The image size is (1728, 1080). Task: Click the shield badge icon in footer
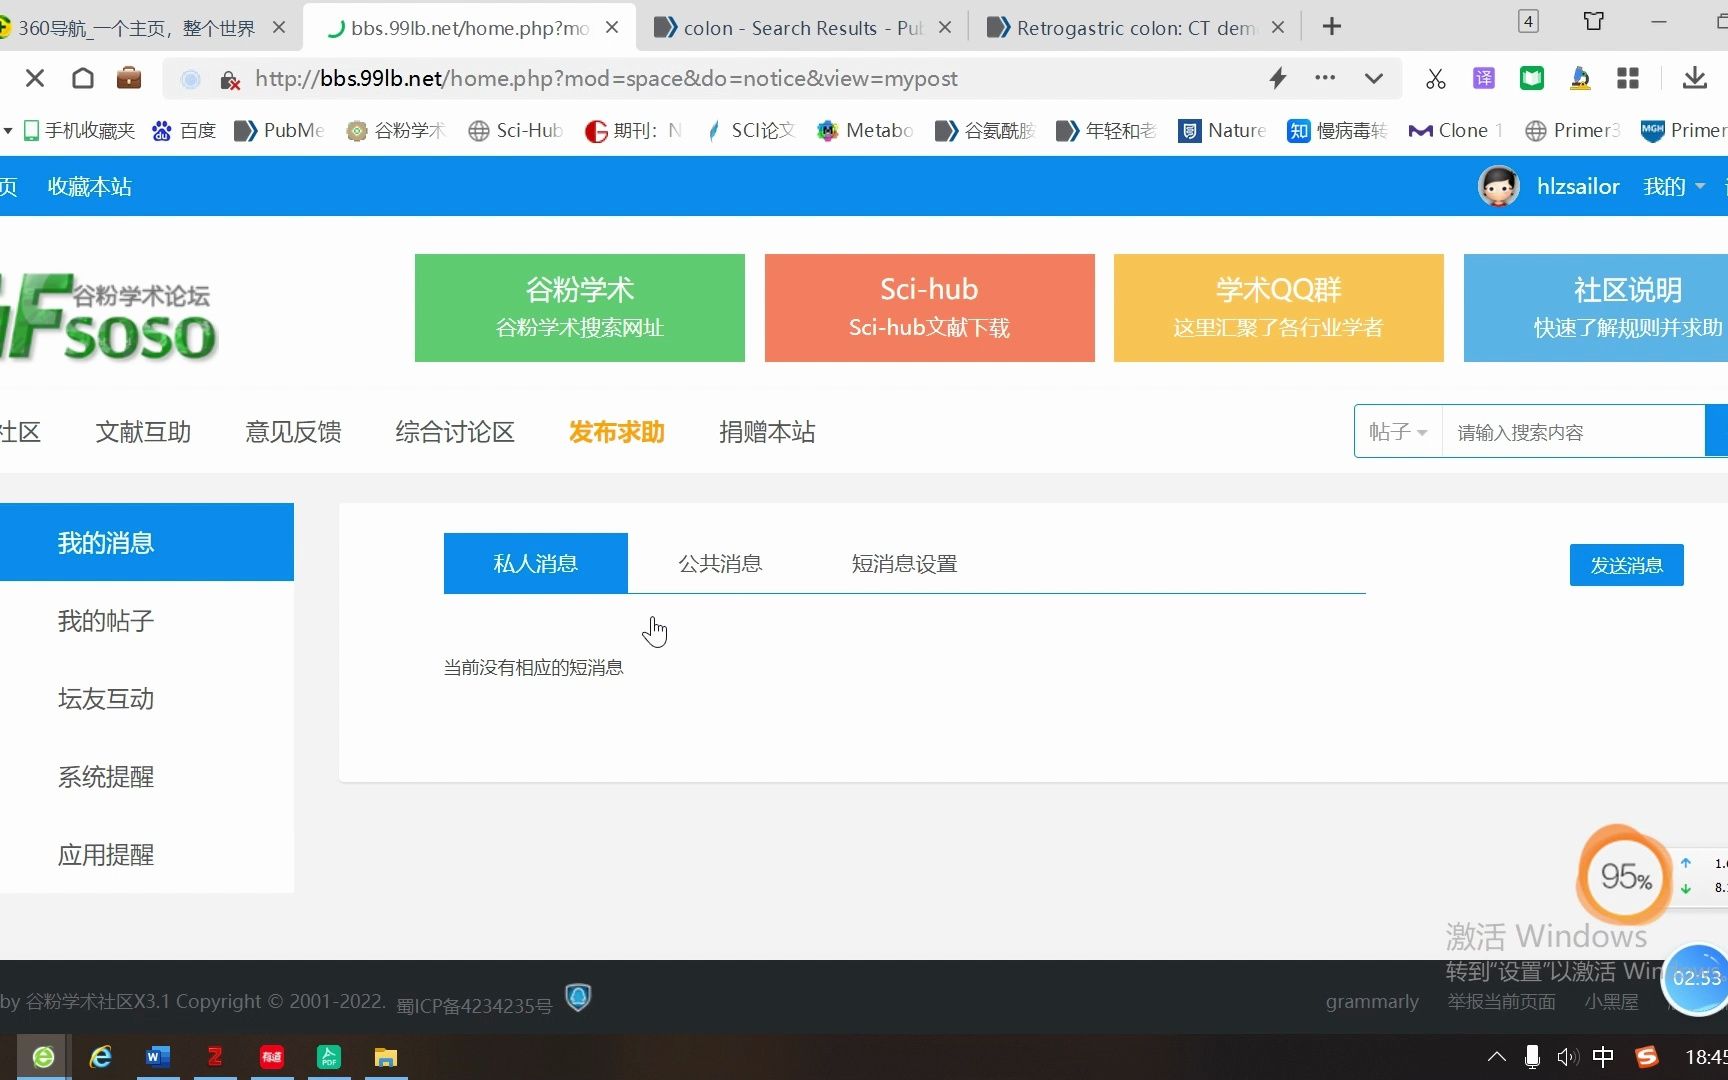tap(578, 997)
